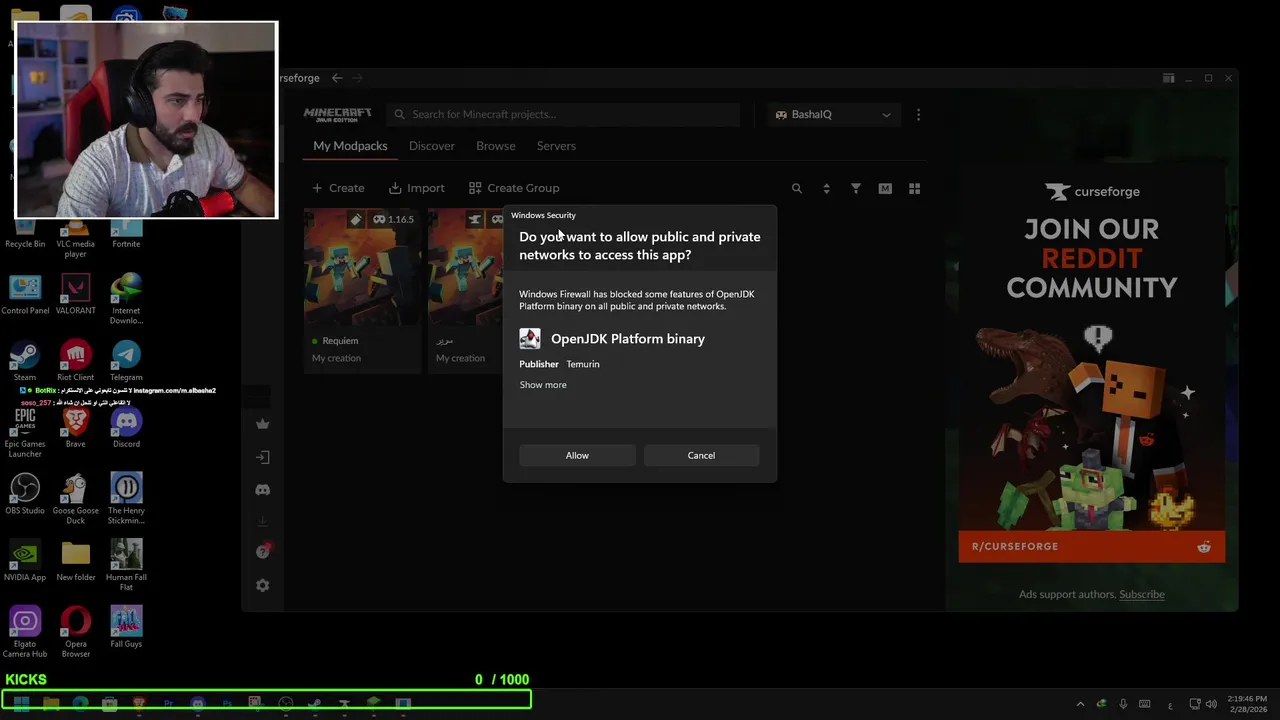Click the Subscribe link under the ad
Viewport: 1280px width, 720px height.
click(x=1142, y=594)
